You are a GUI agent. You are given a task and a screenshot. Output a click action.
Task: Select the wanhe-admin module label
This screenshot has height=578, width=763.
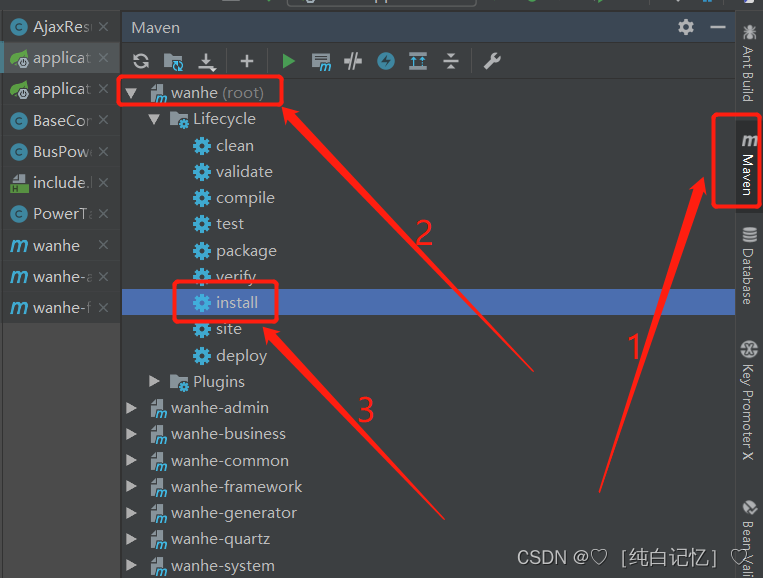click(220, 408)
